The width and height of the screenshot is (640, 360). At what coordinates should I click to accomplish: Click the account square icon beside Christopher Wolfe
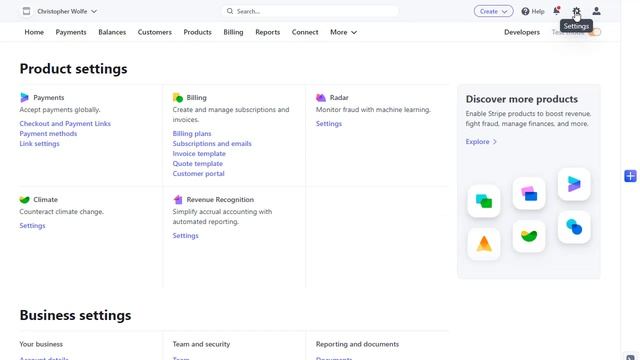27,11
